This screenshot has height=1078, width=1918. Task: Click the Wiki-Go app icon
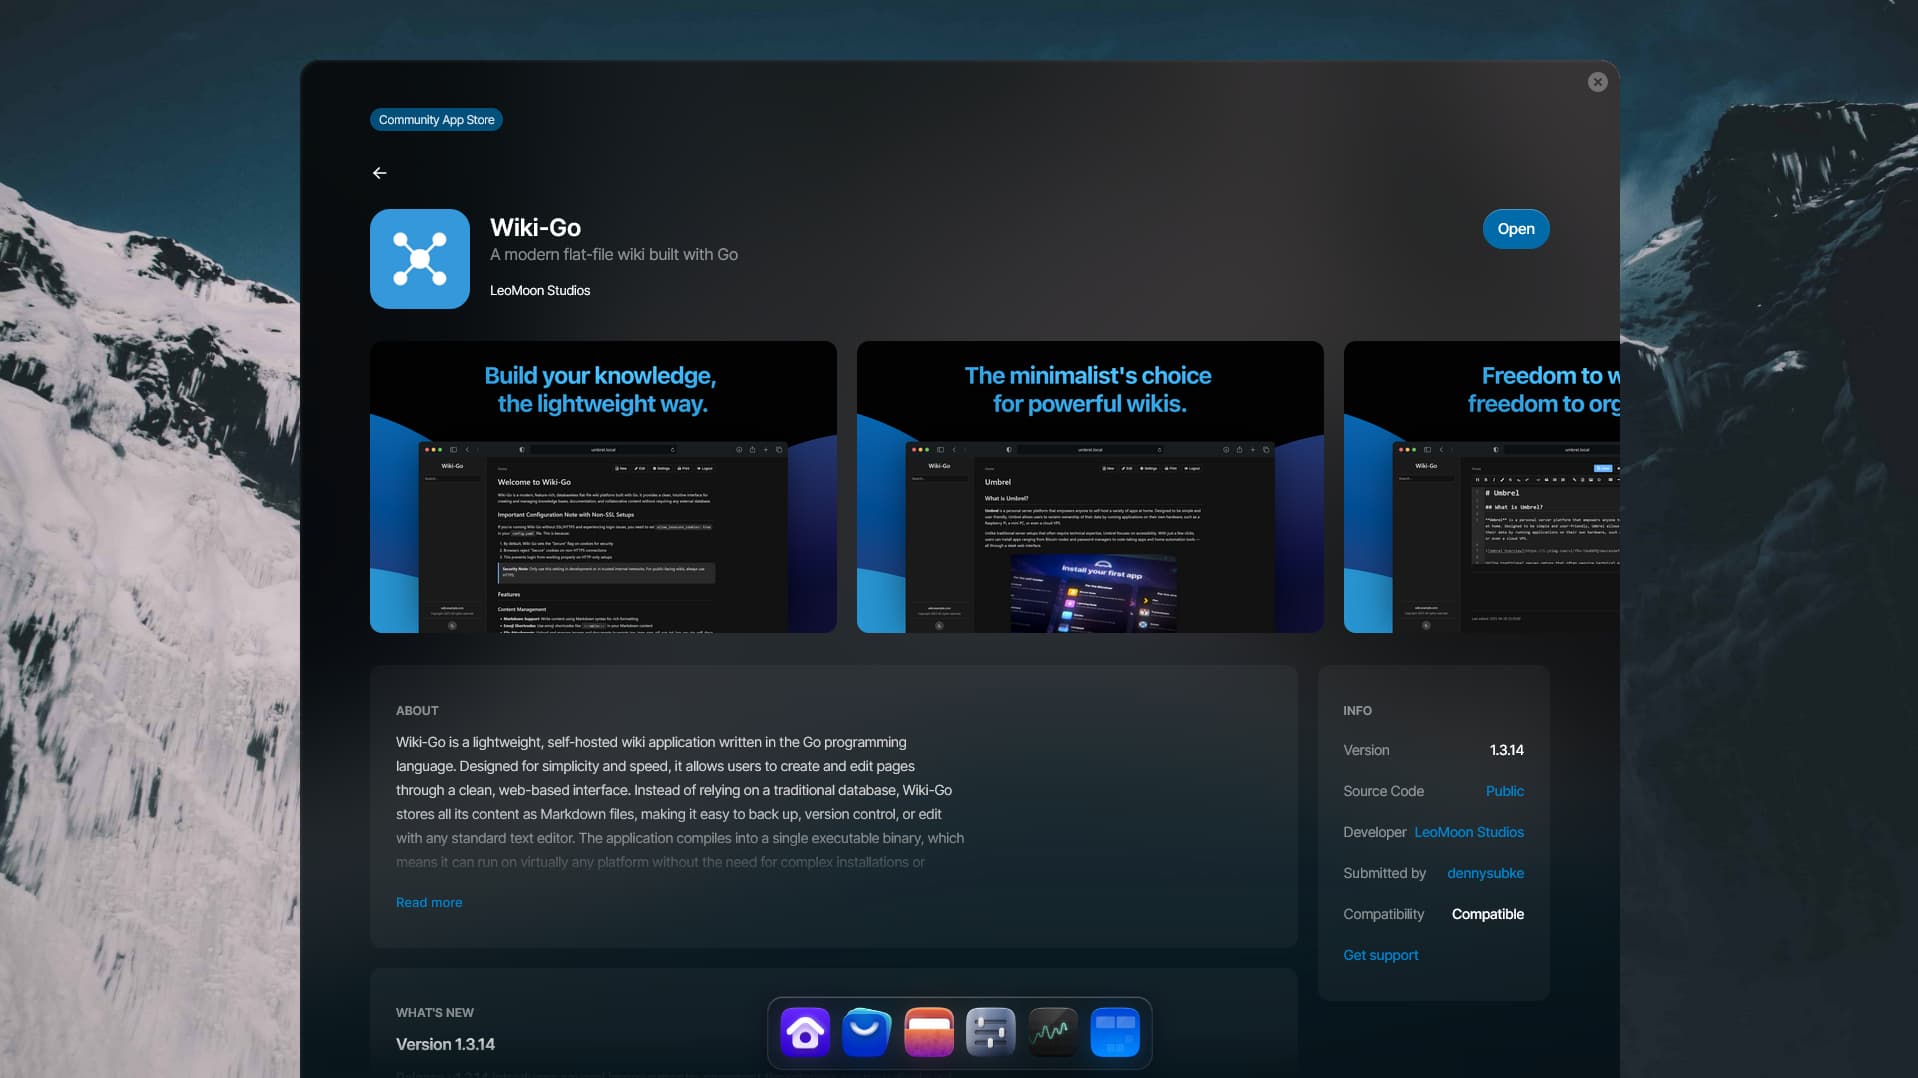[420, 259]
